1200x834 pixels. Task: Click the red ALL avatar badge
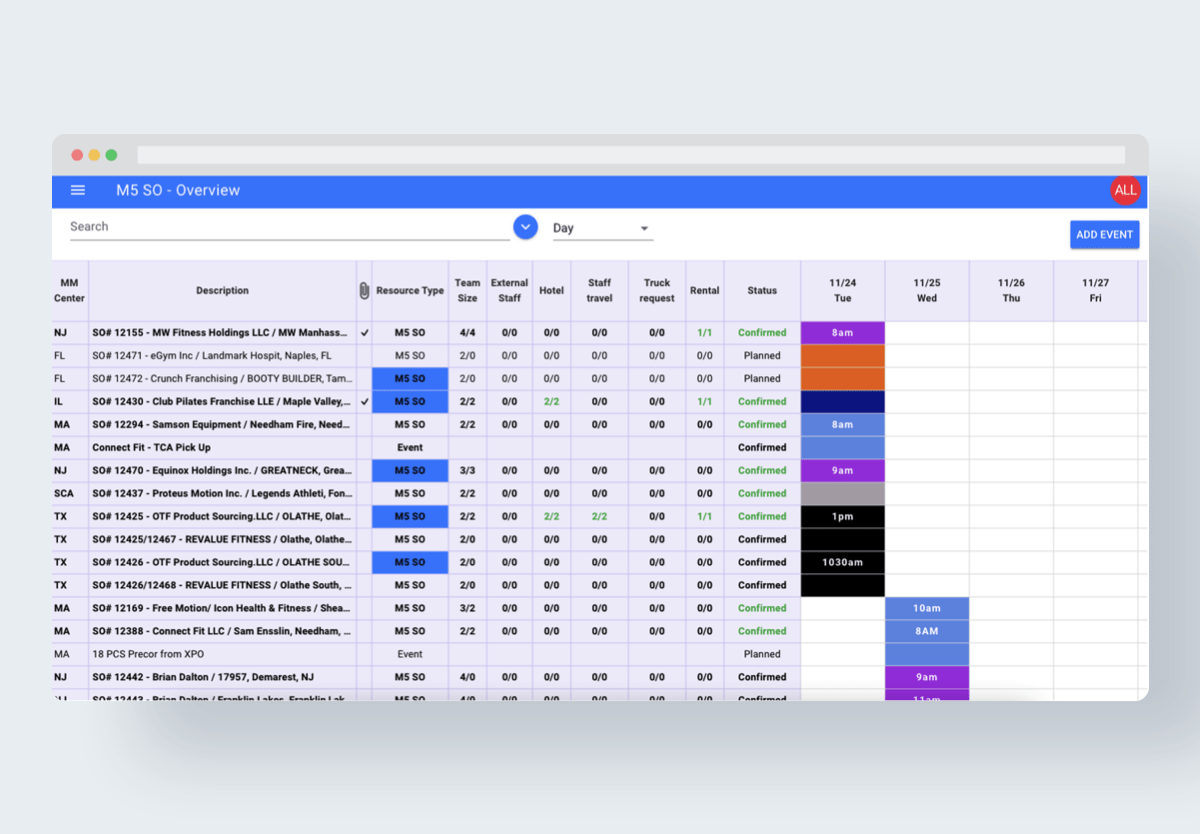[1125, 190]
